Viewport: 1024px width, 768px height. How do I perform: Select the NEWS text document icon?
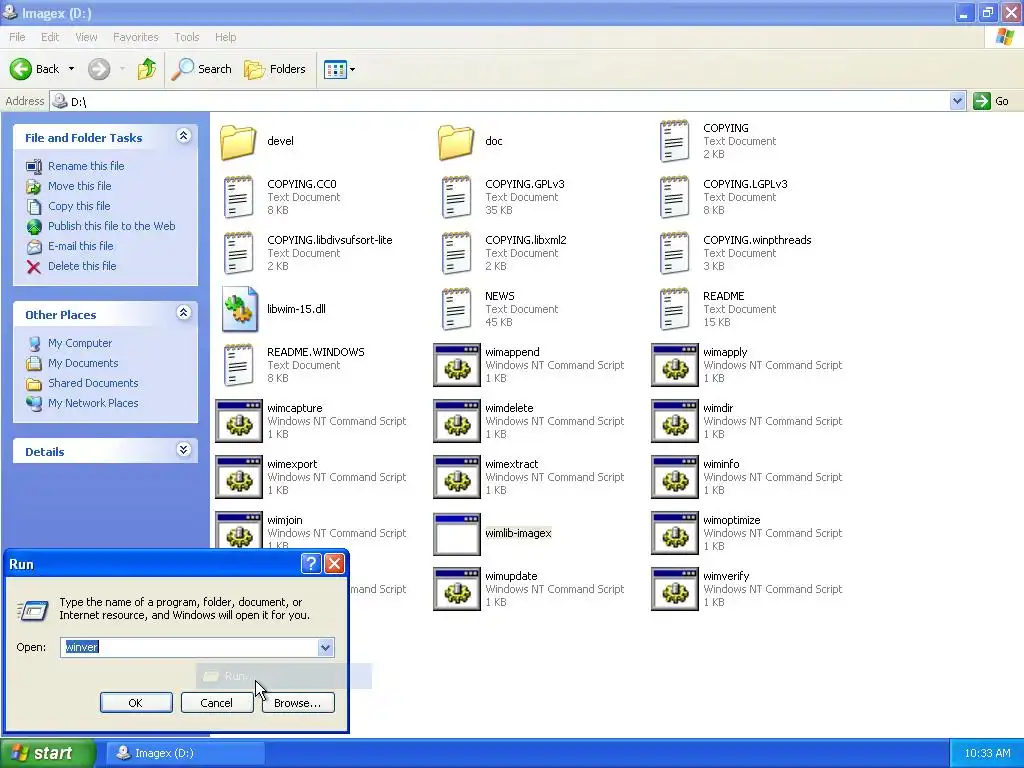tap(456, 310)
